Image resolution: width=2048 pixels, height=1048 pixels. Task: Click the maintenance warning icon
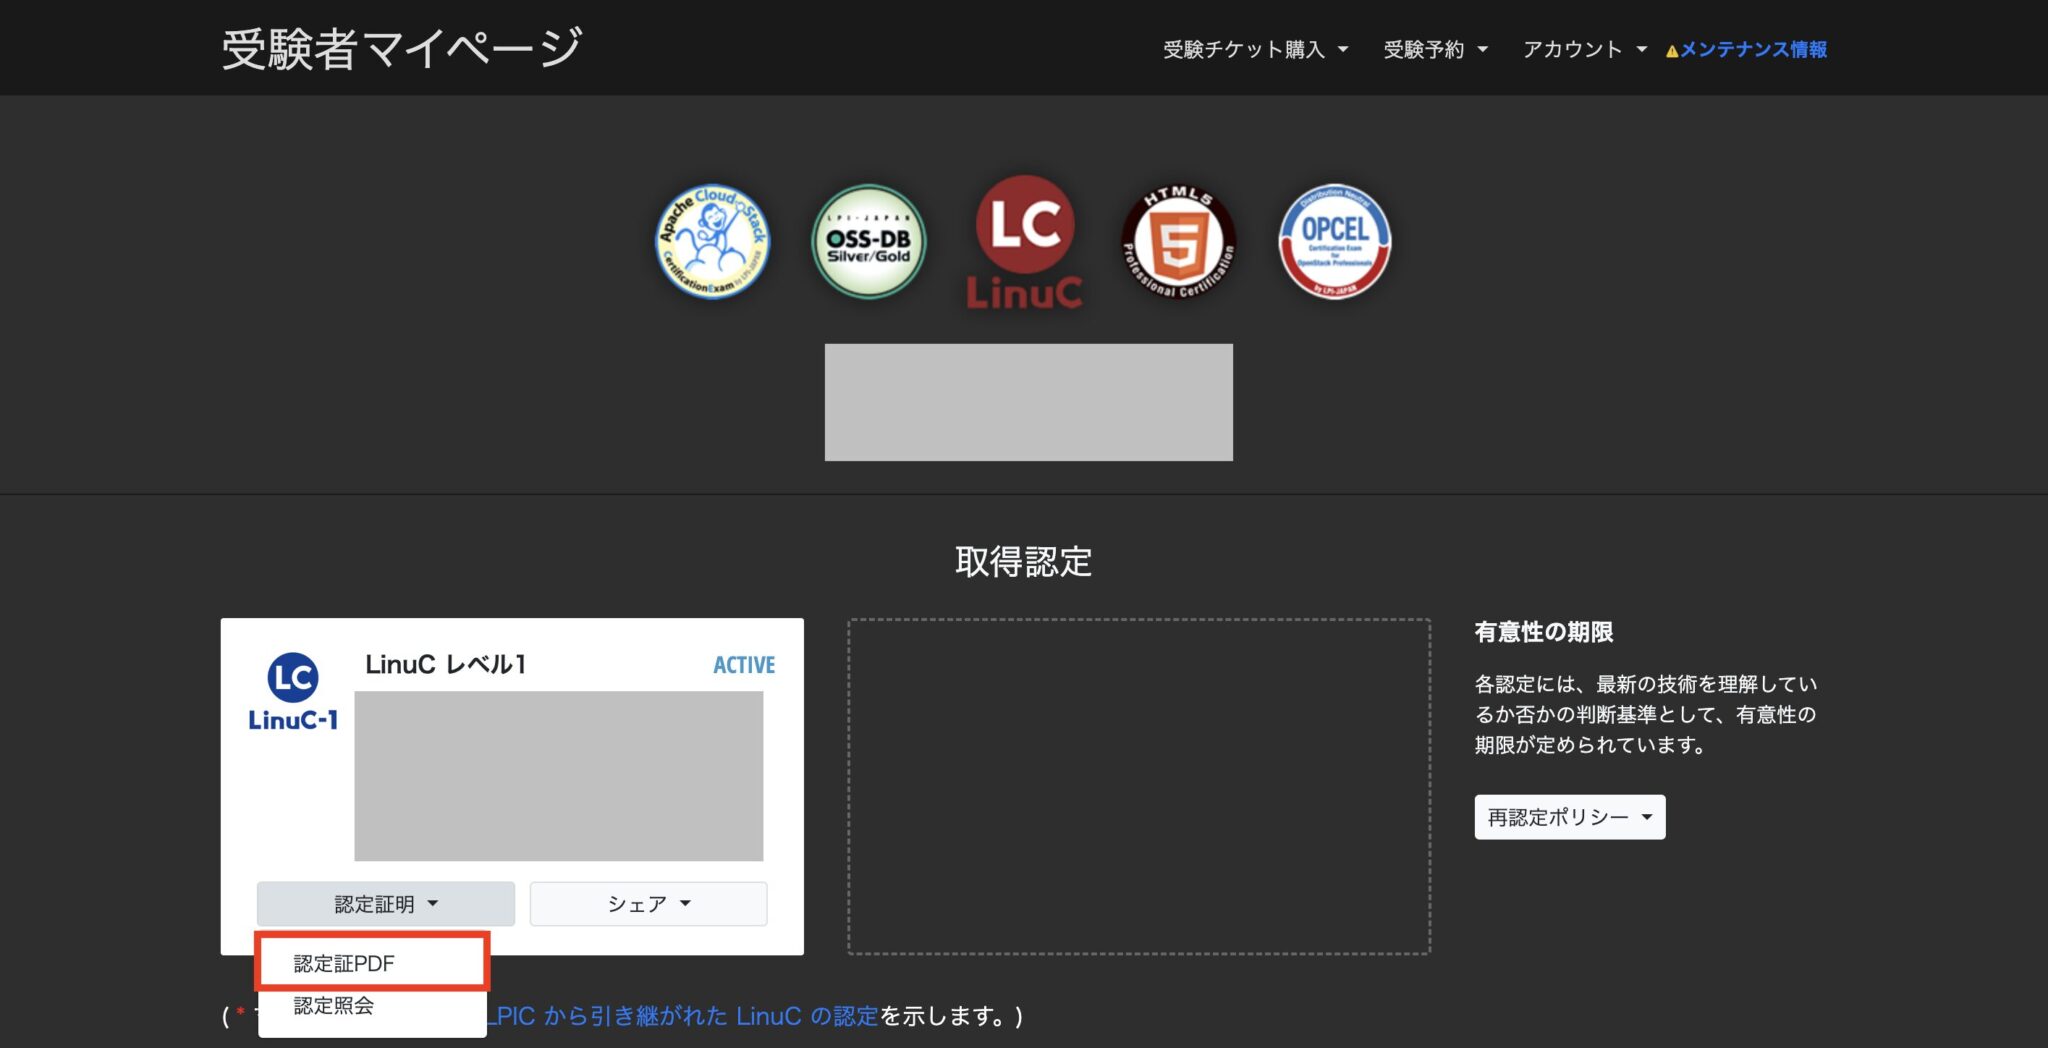pyautogui.click(x=1668, y=49)
